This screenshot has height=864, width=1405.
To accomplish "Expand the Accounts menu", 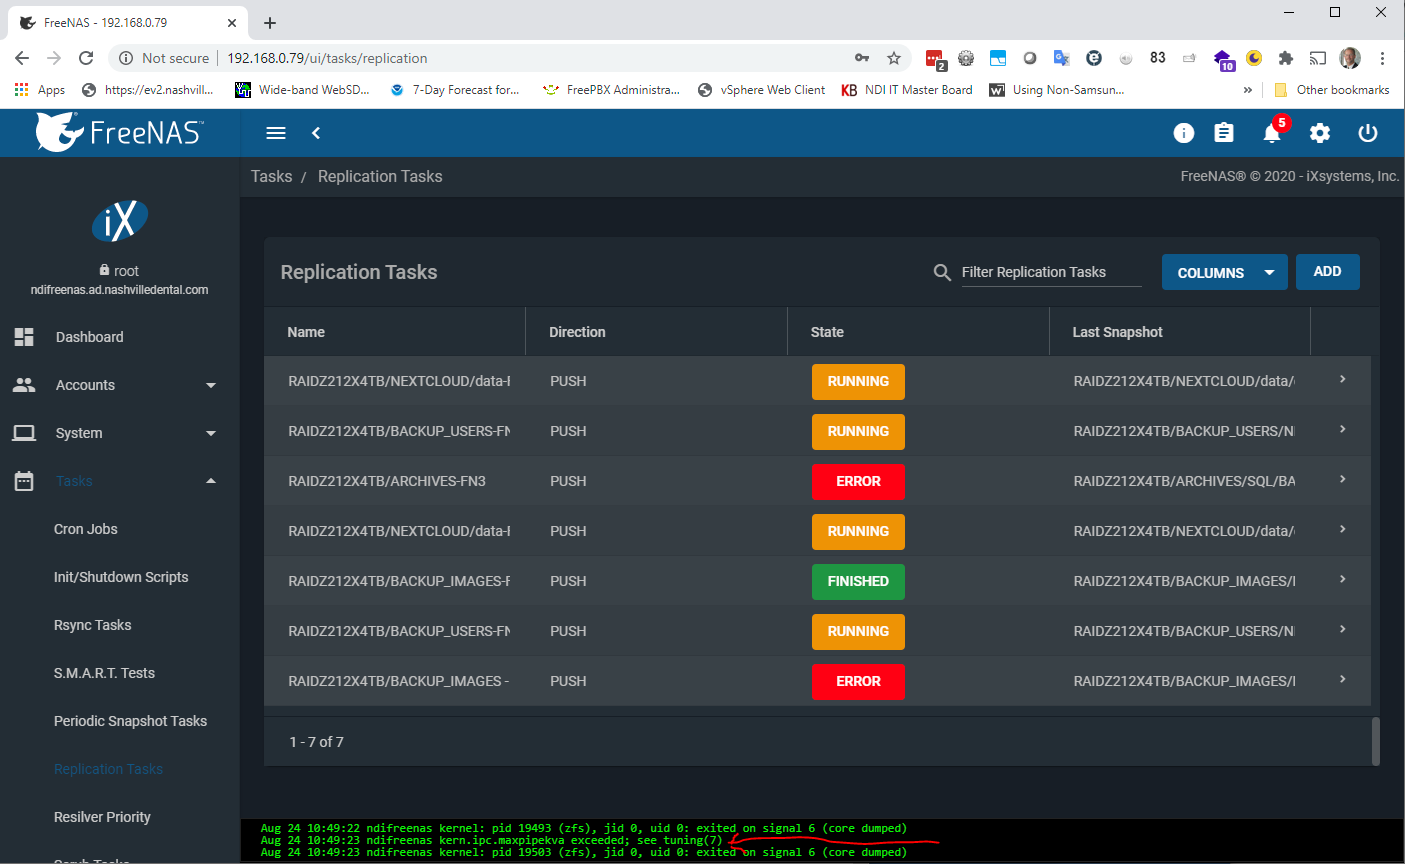I will point(120,385).
